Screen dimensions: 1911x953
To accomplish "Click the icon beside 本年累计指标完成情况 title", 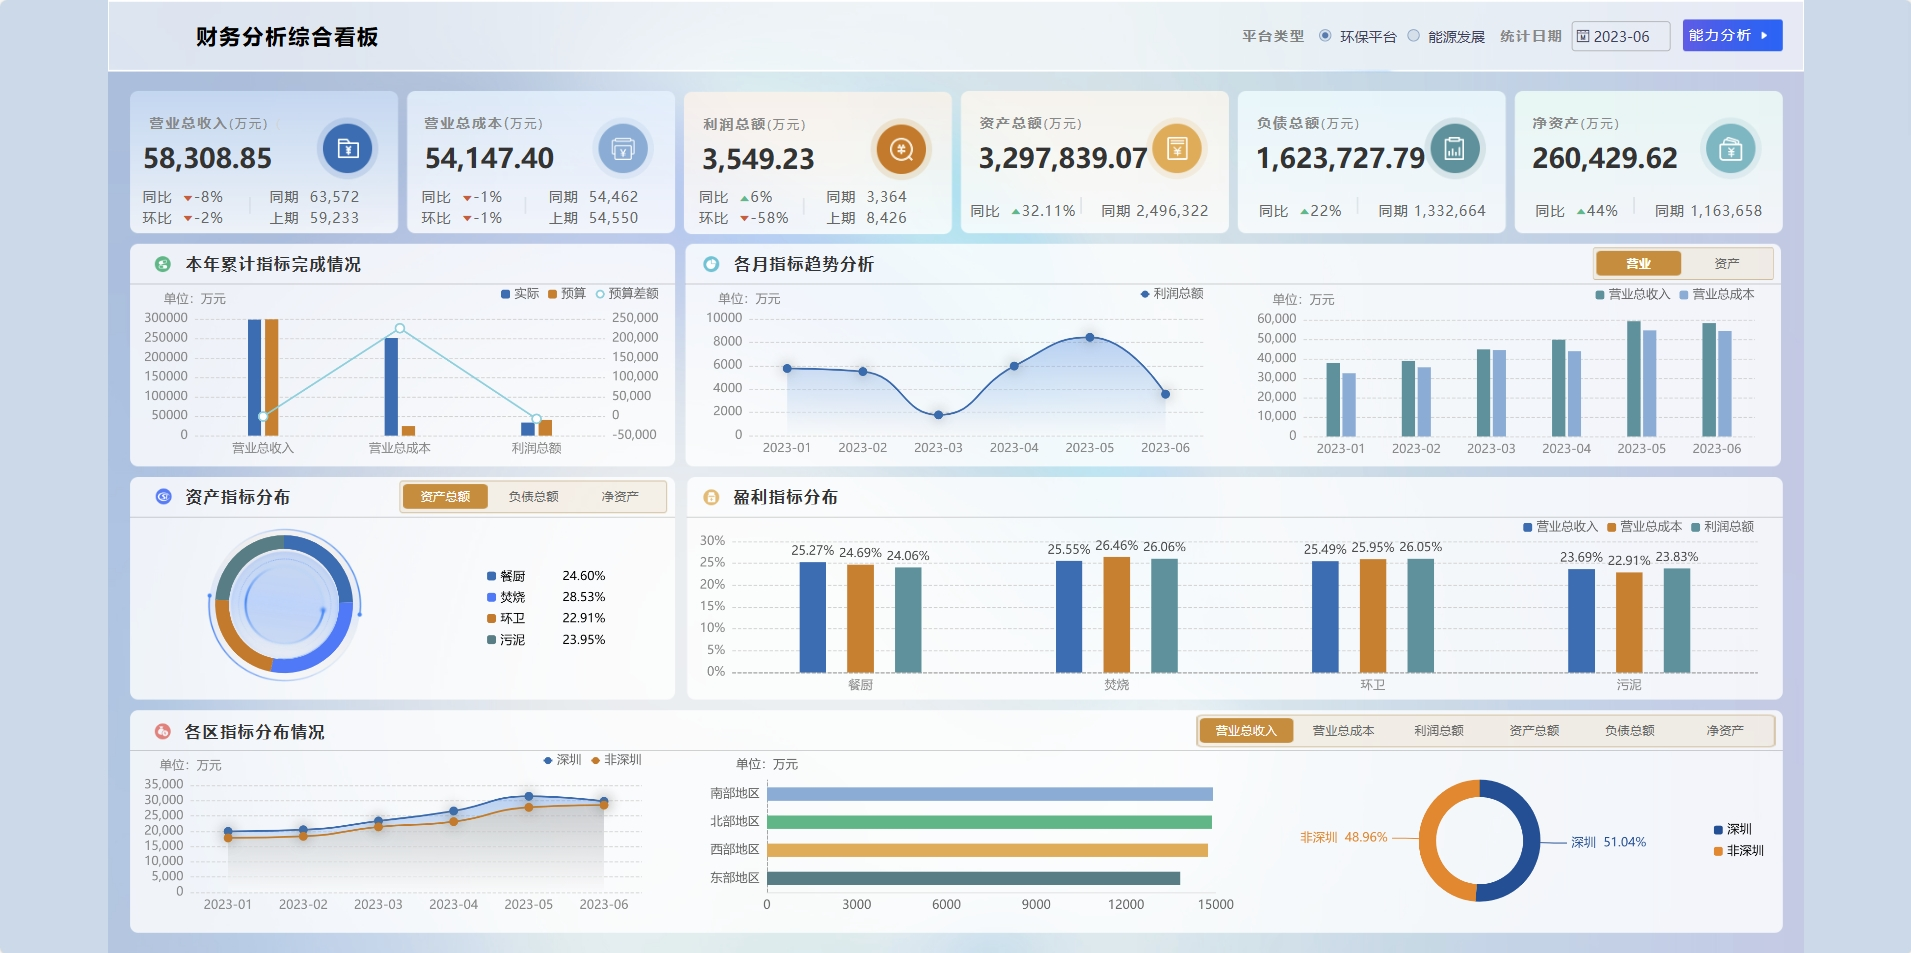I will [x=162, y=264].
